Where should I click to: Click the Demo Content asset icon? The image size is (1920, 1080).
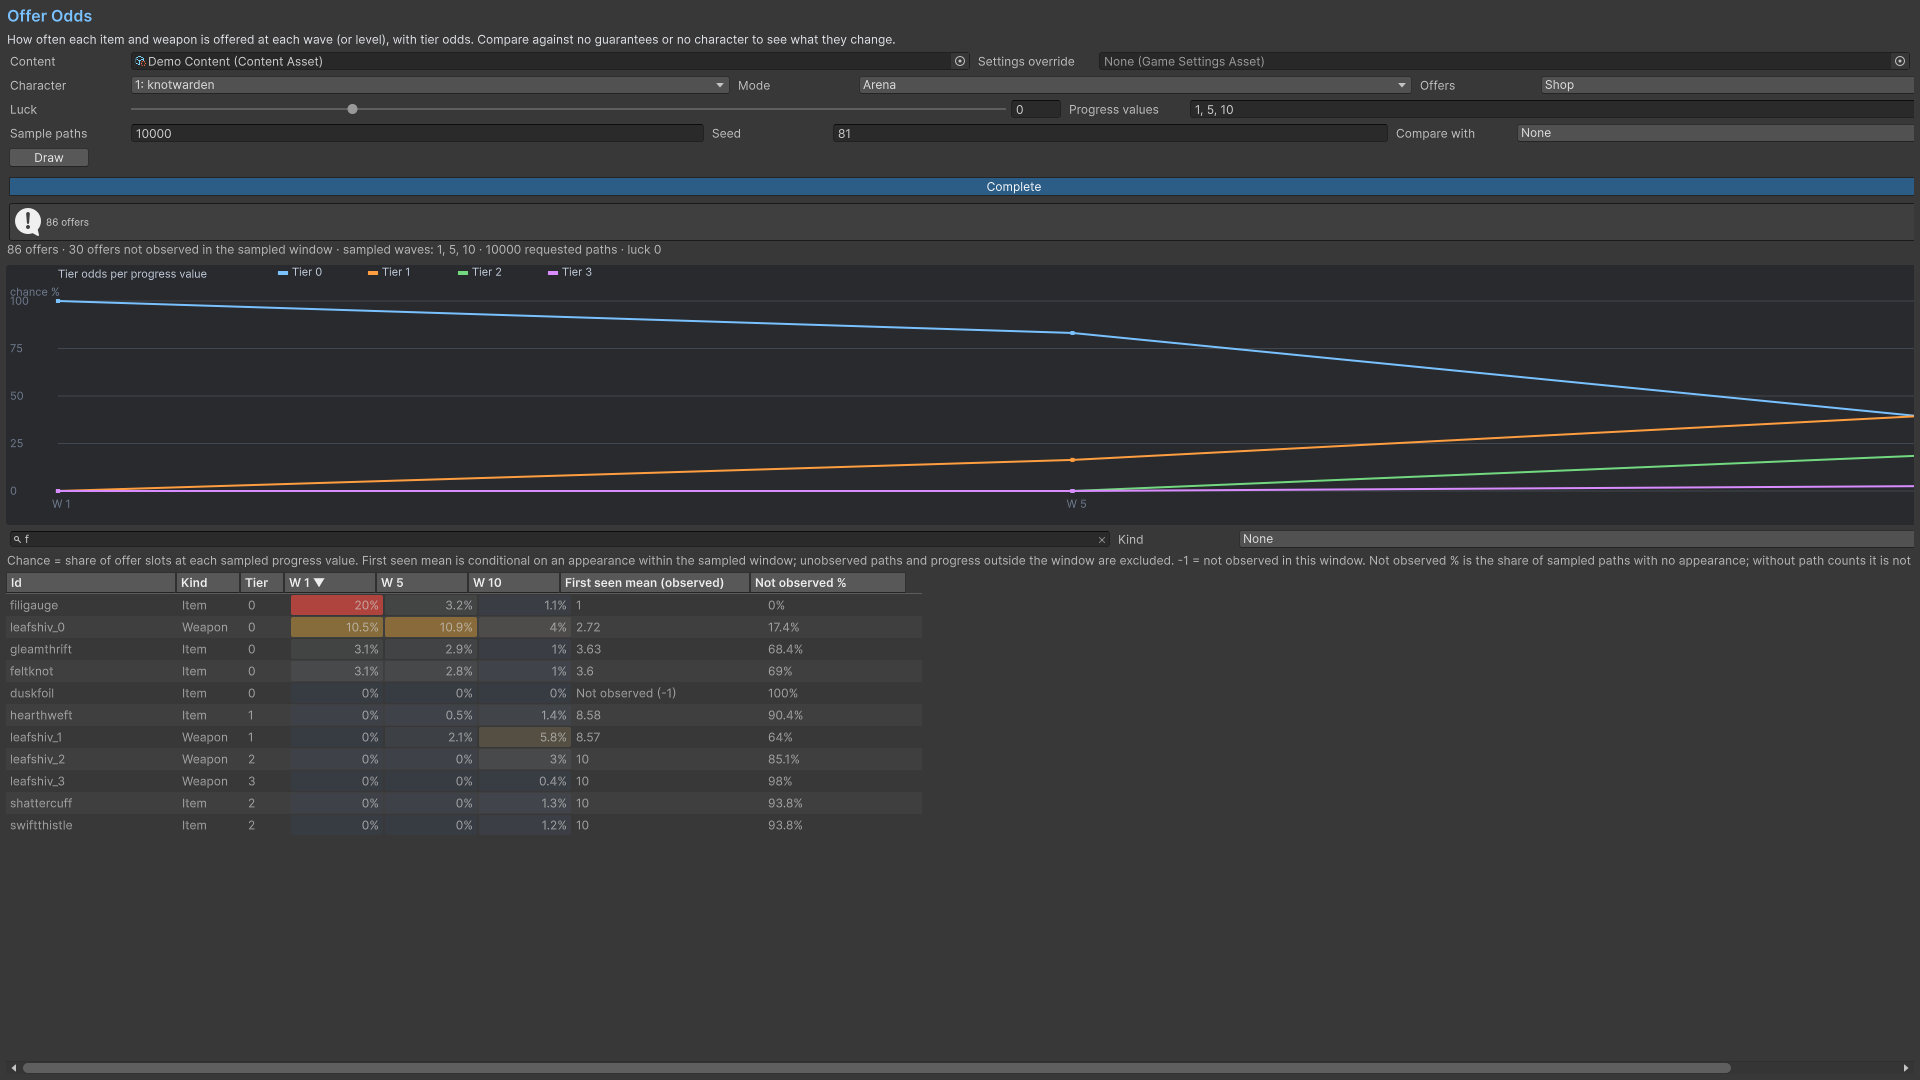coord(140,61)
